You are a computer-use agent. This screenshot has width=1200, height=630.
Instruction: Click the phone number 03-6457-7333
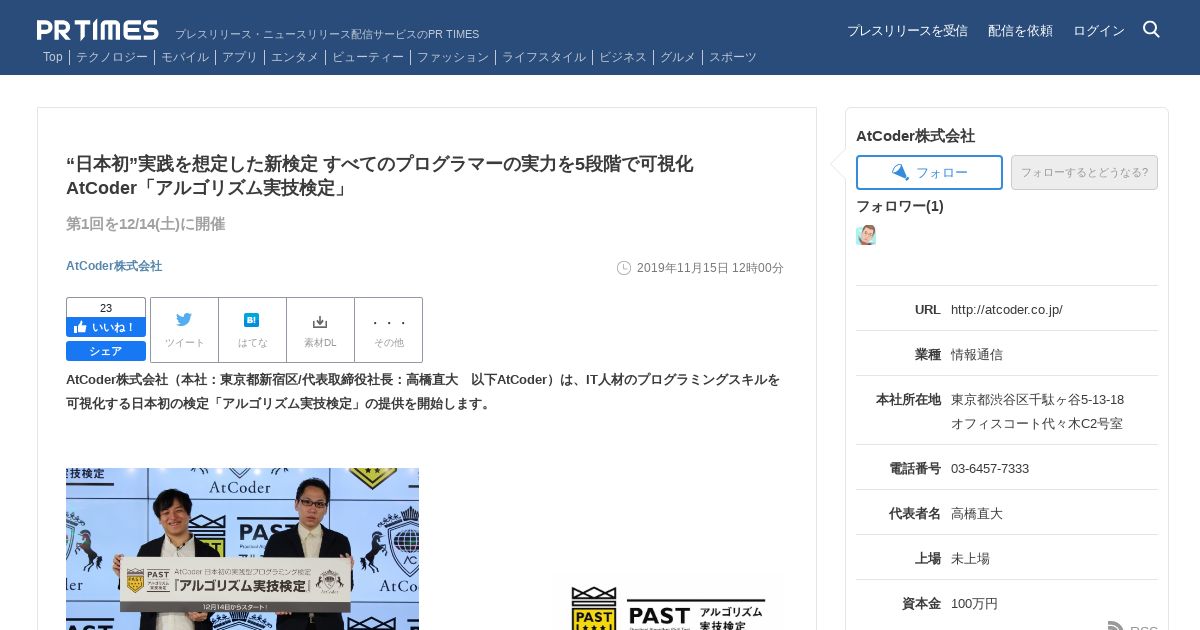click(990, 468)
